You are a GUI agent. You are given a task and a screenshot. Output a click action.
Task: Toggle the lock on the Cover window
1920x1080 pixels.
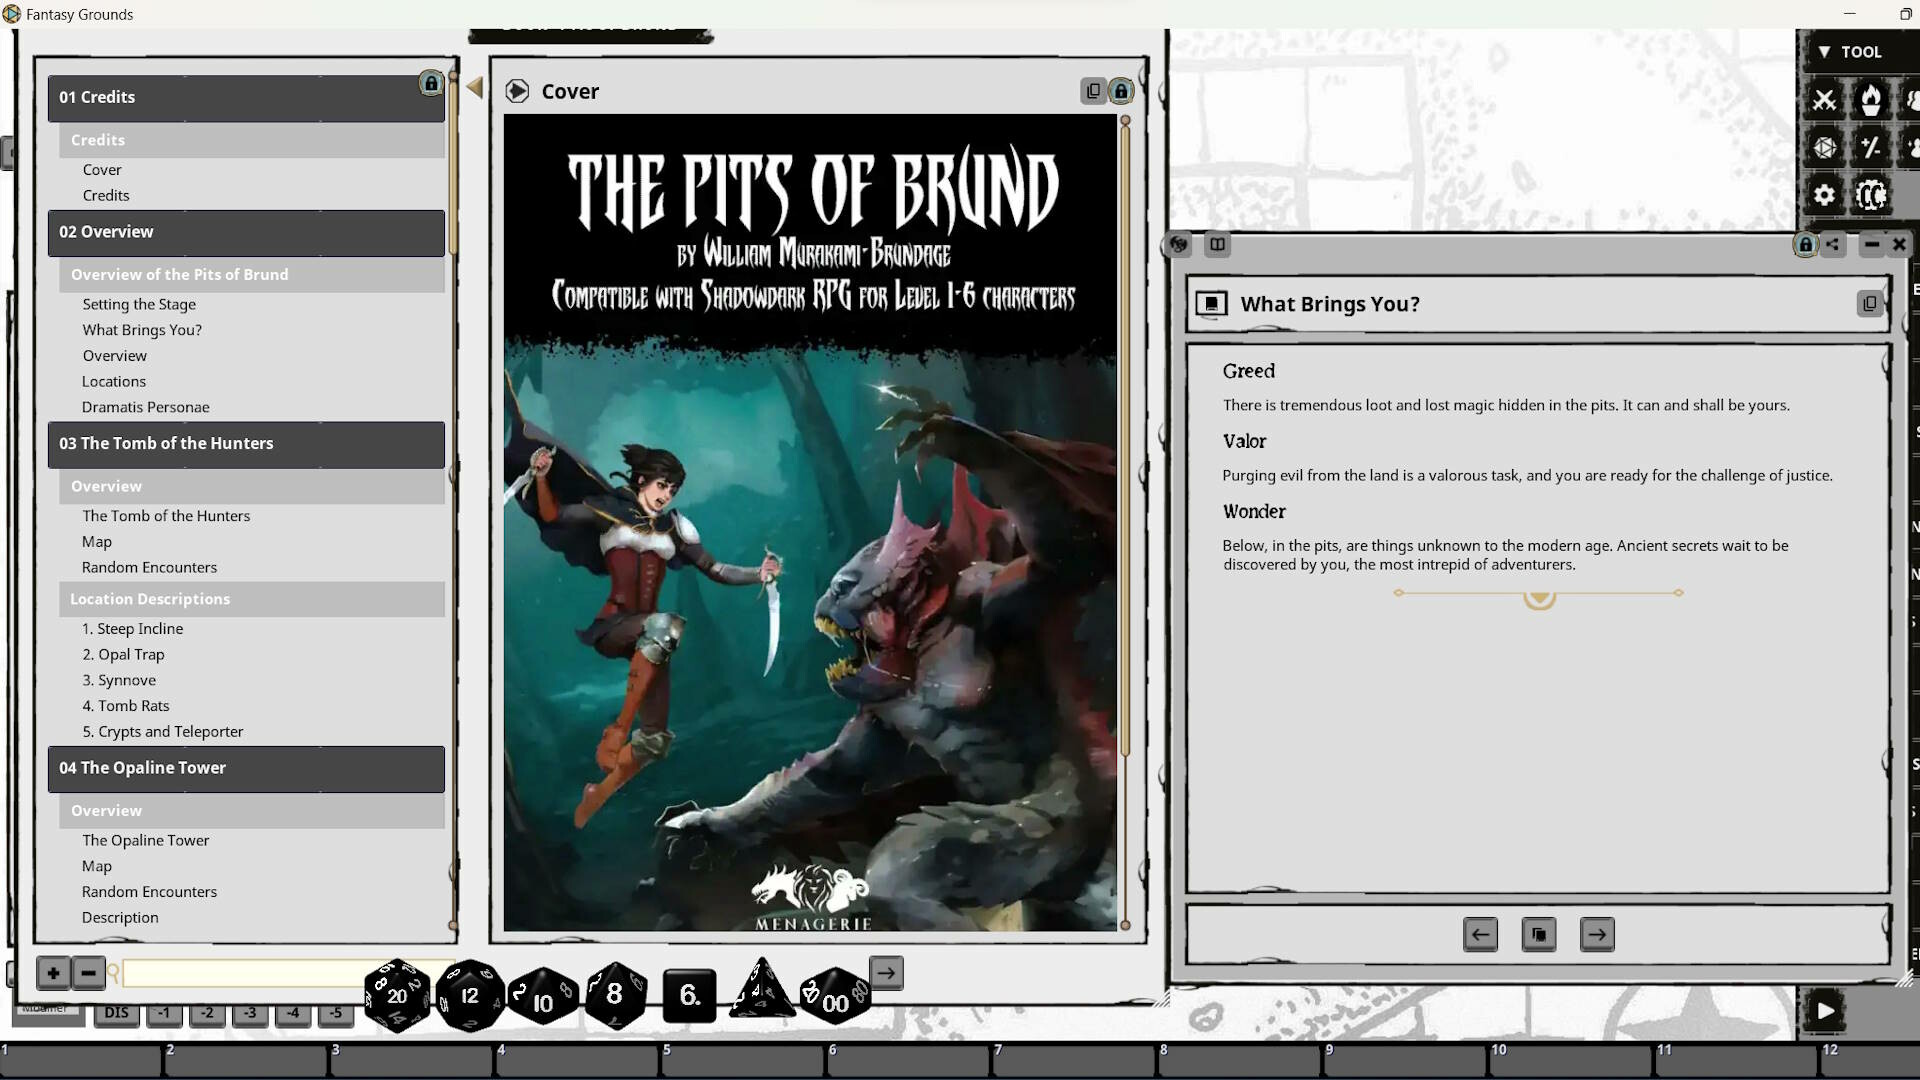tap(1122, 91)
